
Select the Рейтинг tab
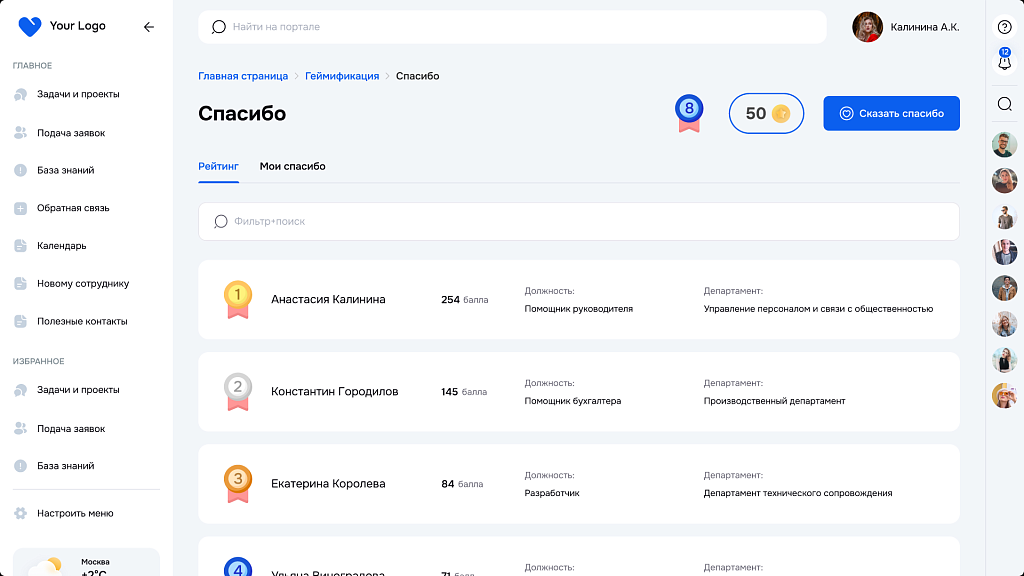218,166
